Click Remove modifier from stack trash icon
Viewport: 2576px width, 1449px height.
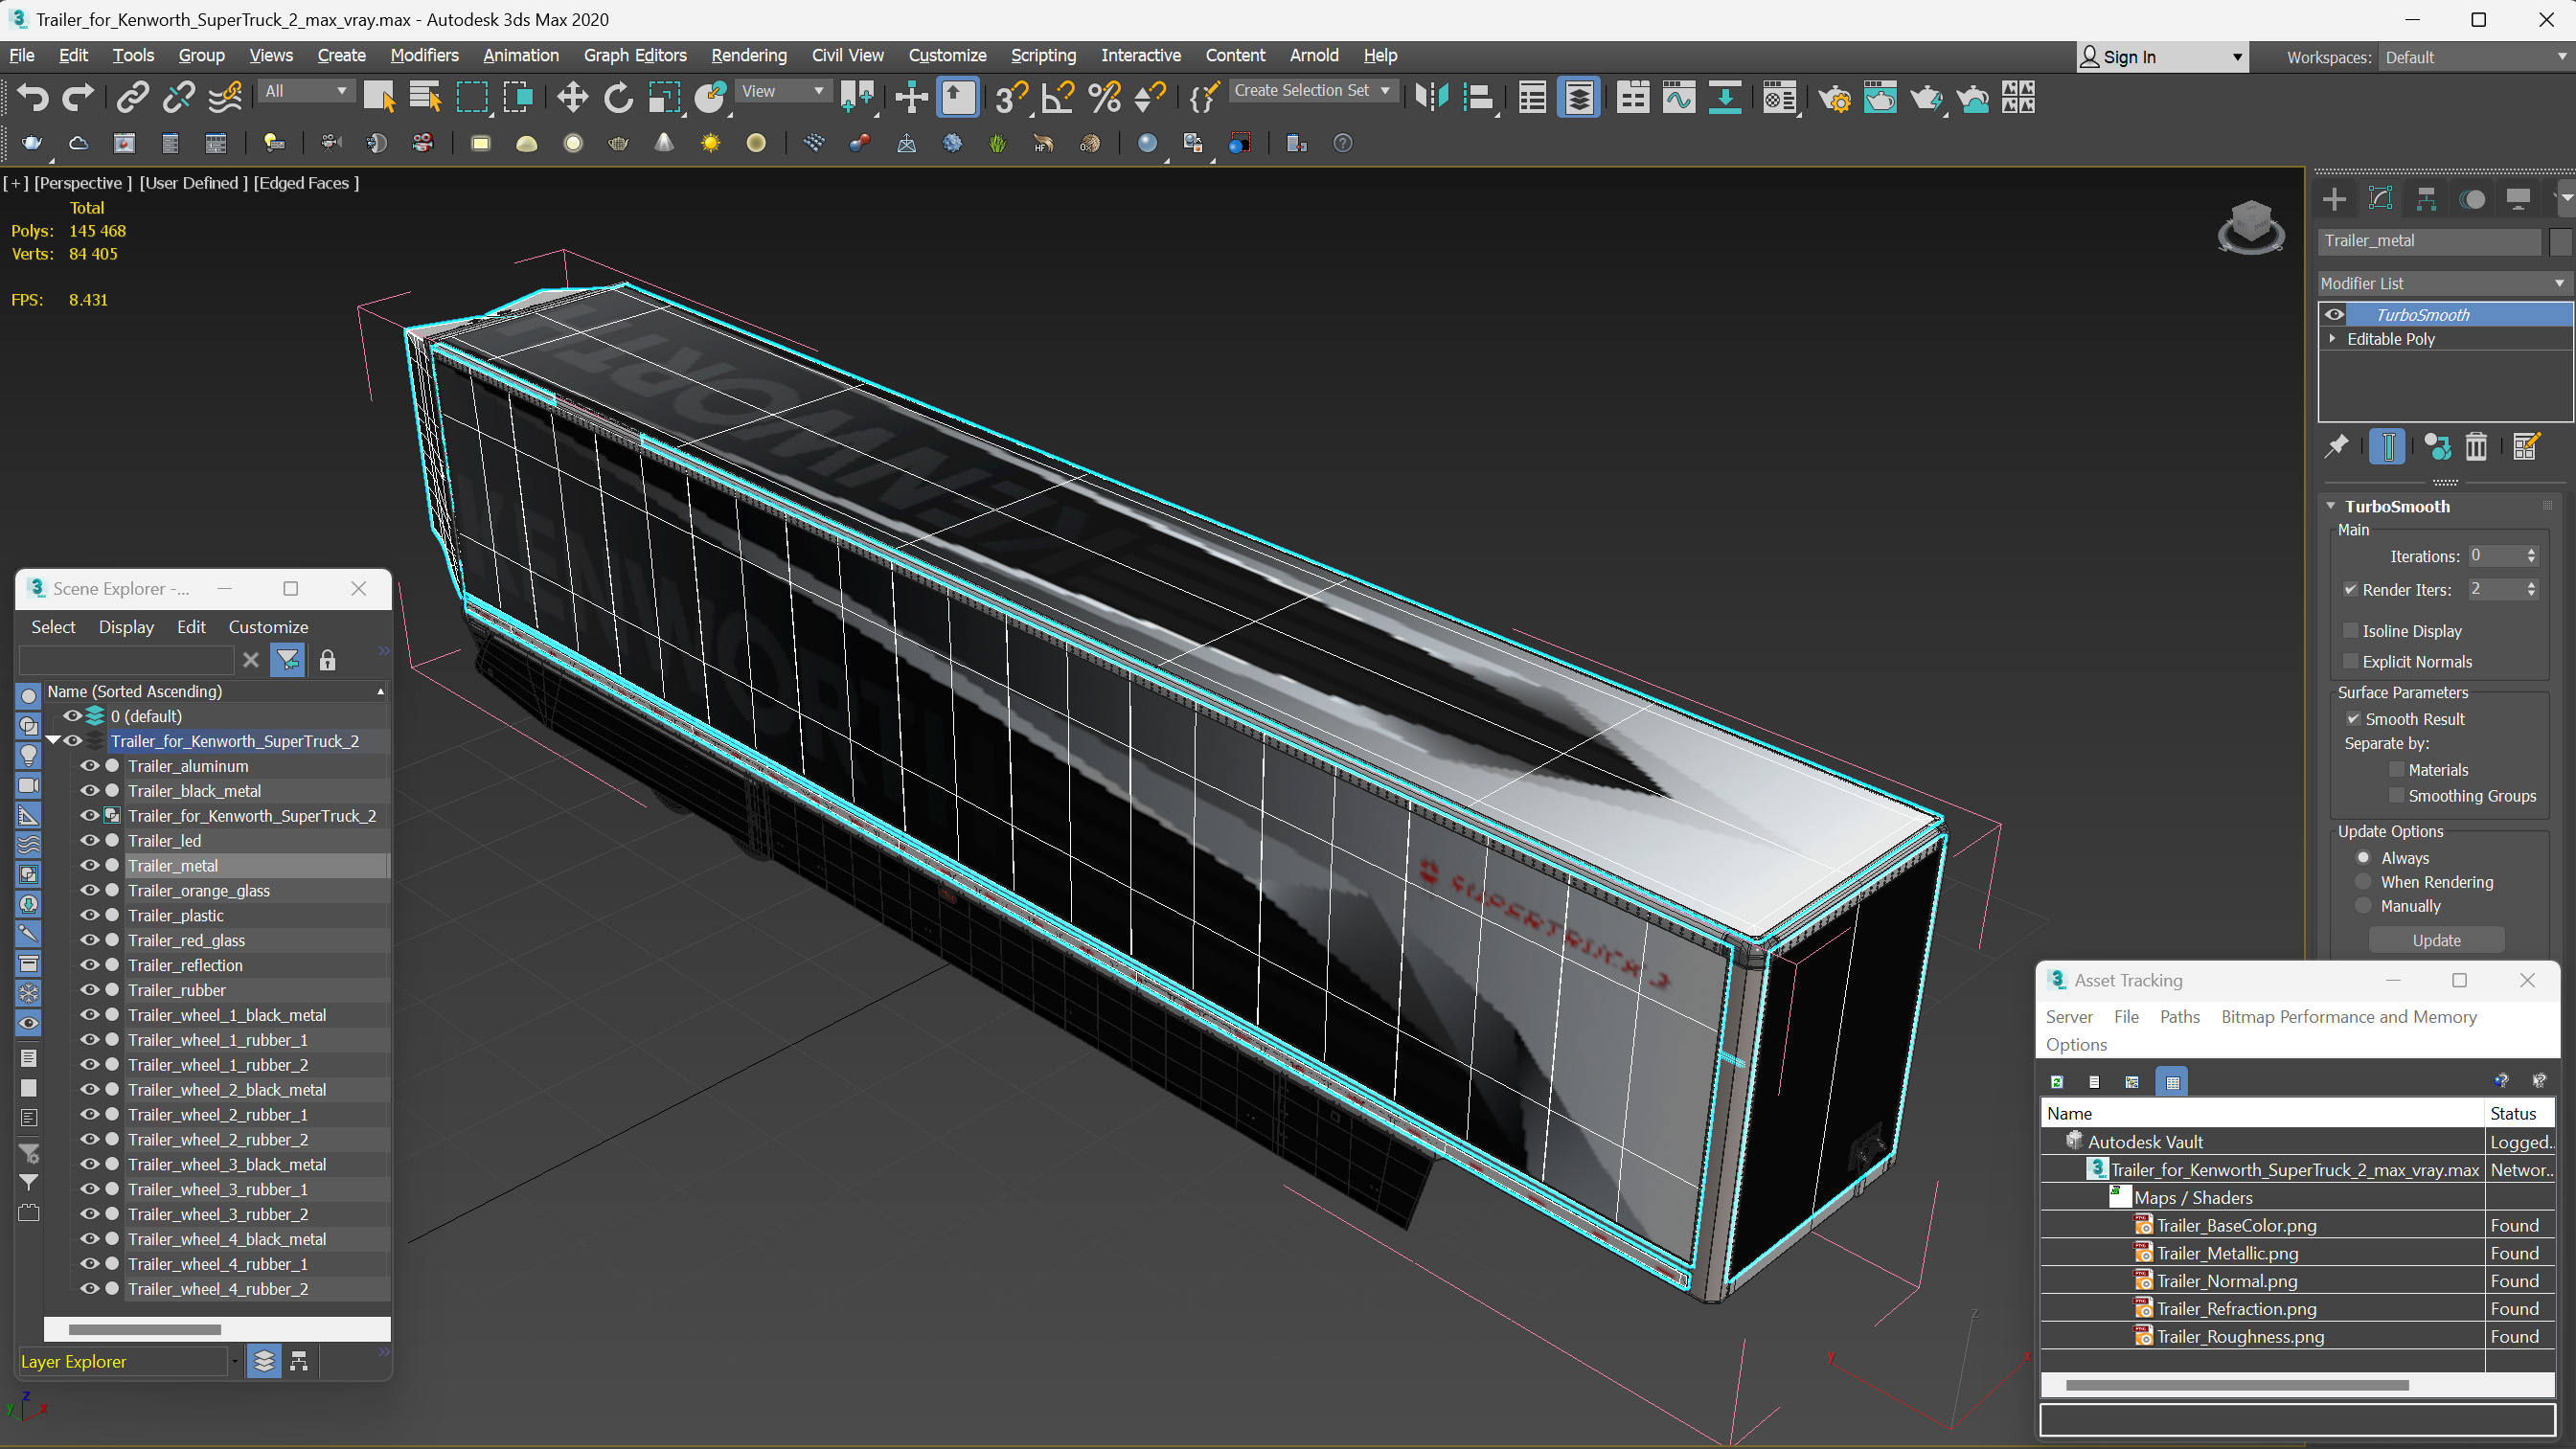(2475, 446)
